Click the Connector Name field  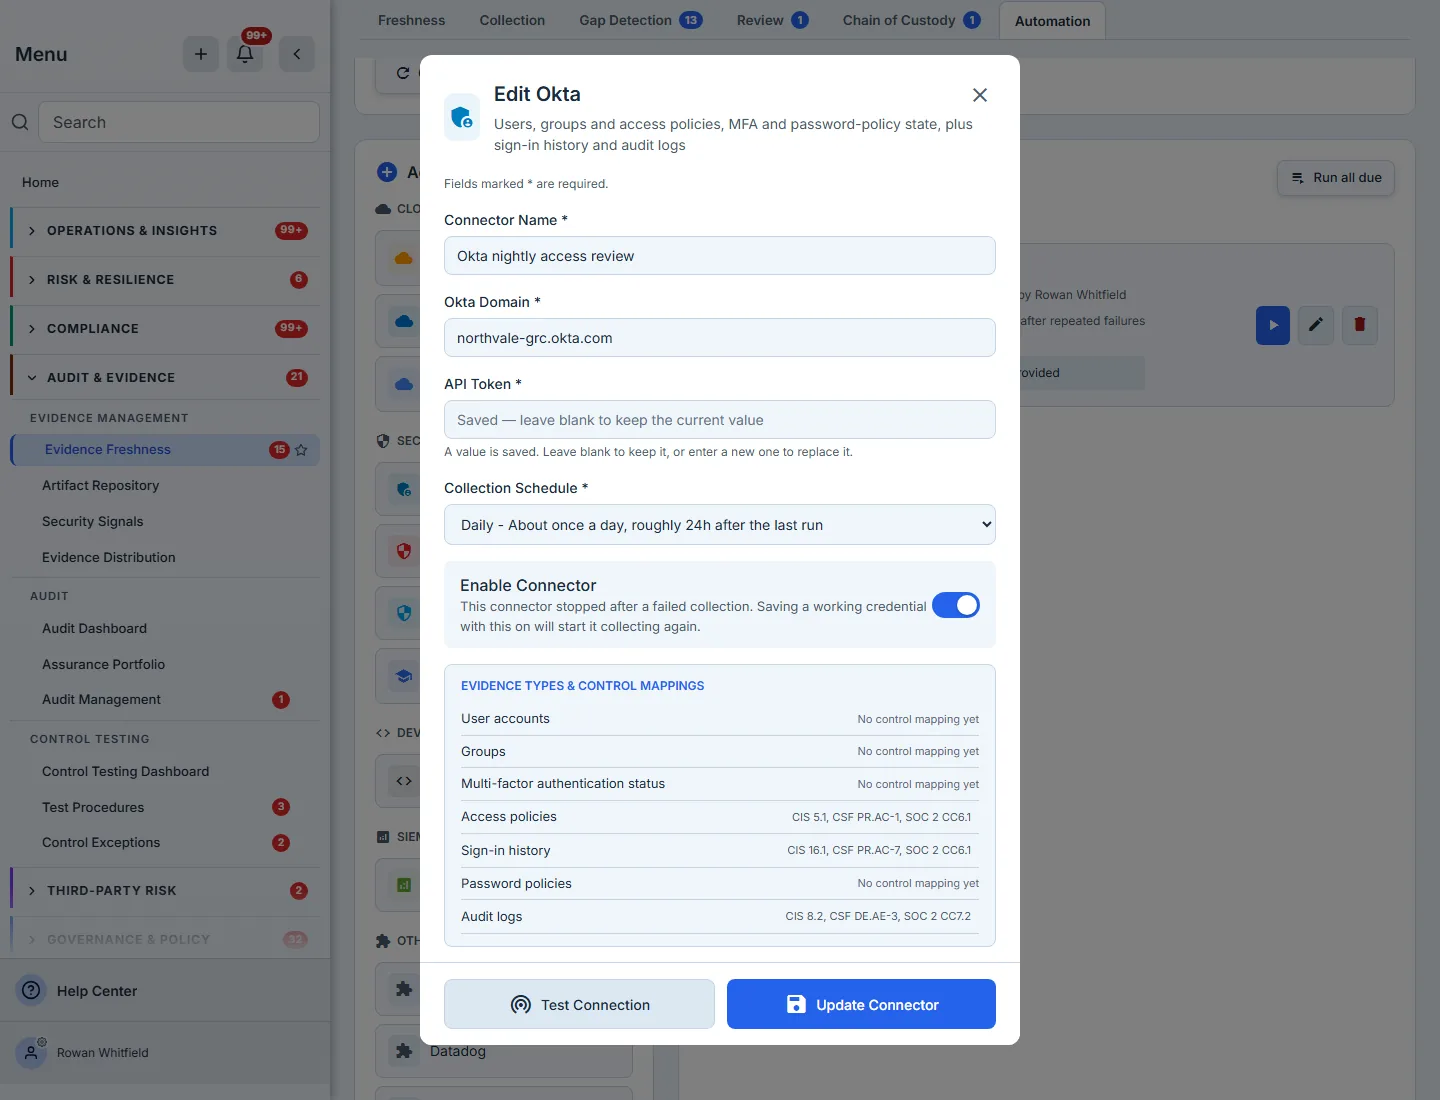(720, 256)
